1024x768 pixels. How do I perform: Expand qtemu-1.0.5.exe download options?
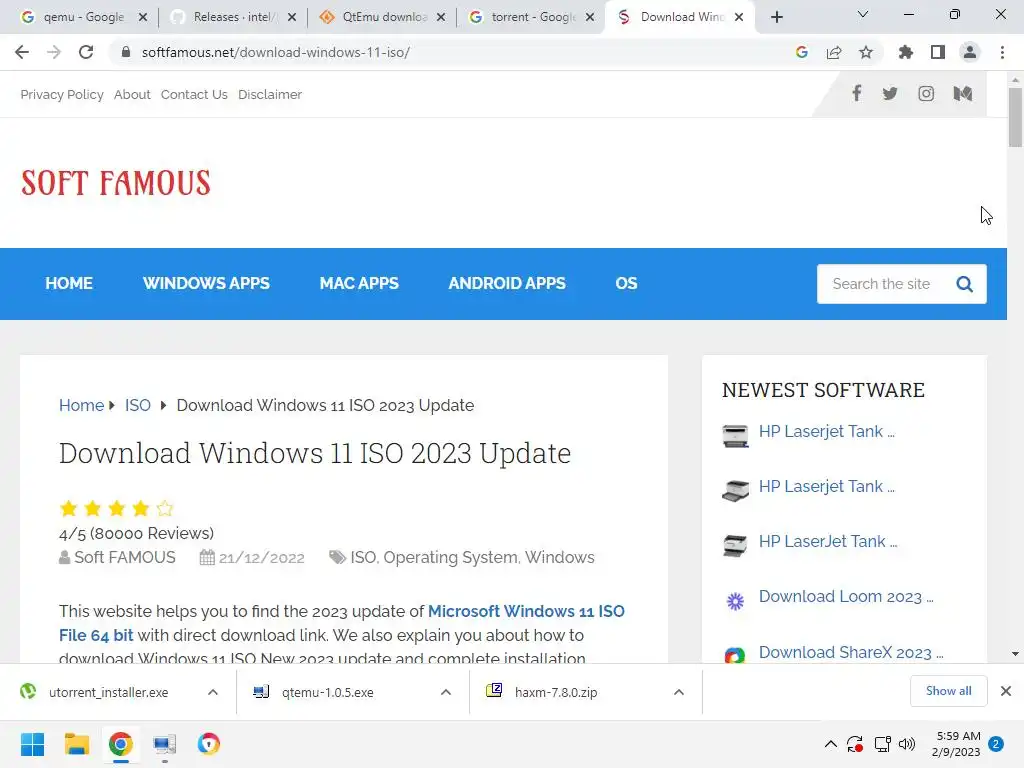click(x=446, y=692)
